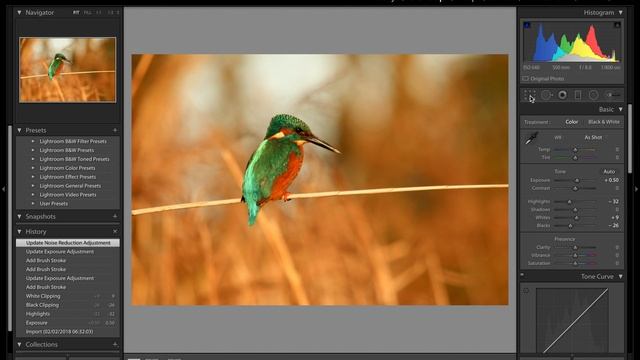The width and height of the screenshot is (640, 360).
Task: Choose Color treatment
Action: point(571,122)
